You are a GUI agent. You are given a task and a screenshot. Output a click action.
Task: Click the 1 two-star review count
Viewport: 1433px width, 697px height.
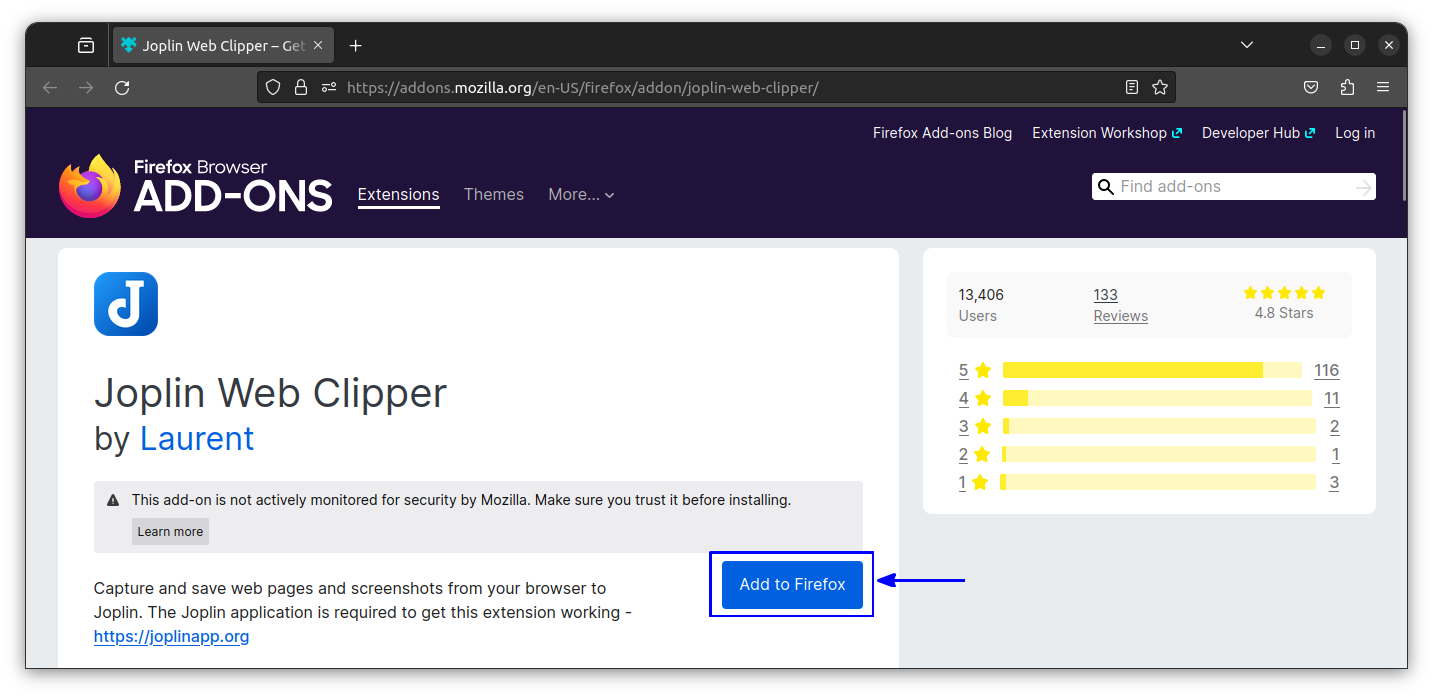point(1335,454)
